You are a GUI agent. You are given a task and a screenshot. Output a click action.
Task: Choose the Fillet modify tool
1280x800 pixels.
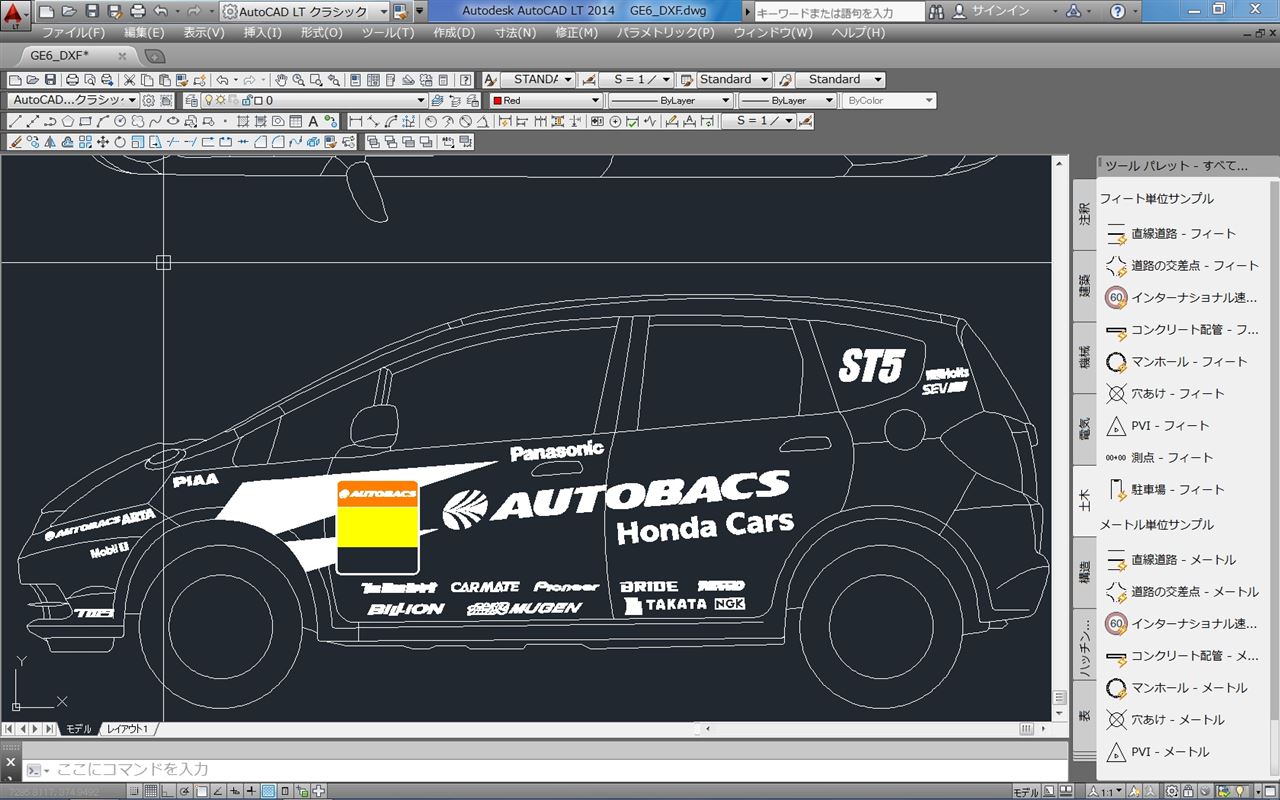(279, 142)
